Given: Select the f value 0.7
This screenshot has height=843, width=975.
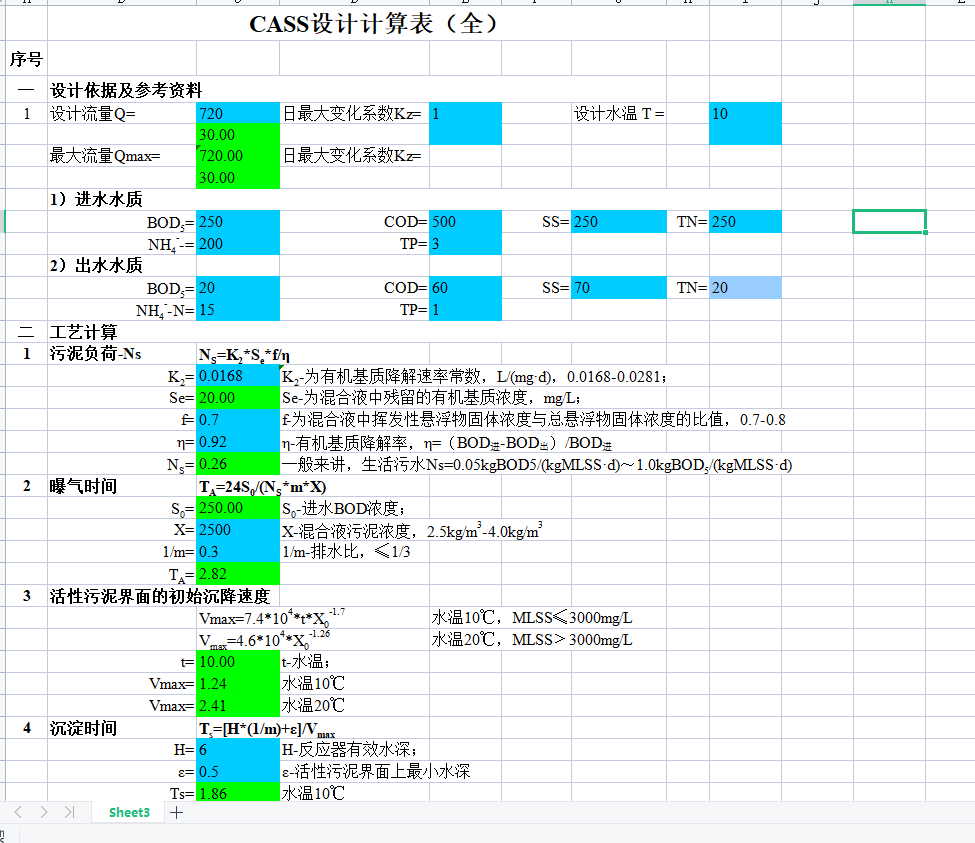Looking at the screenshot, I should tap(238, 420).
